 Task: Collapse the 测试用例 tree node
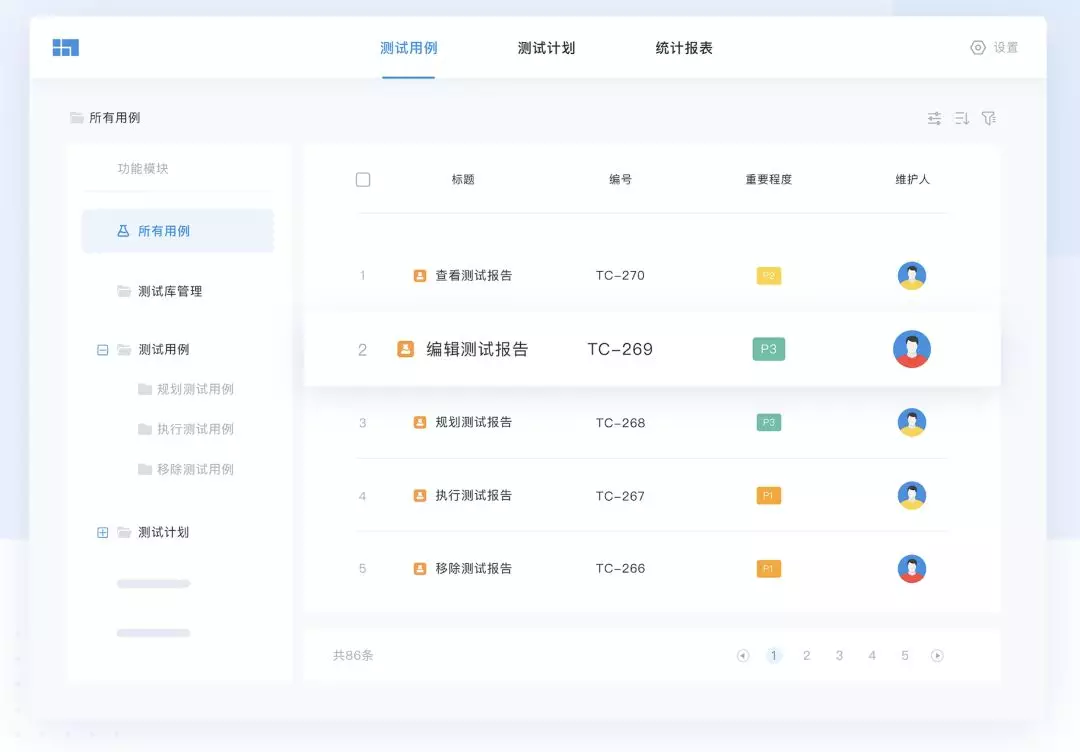point(103,350)
